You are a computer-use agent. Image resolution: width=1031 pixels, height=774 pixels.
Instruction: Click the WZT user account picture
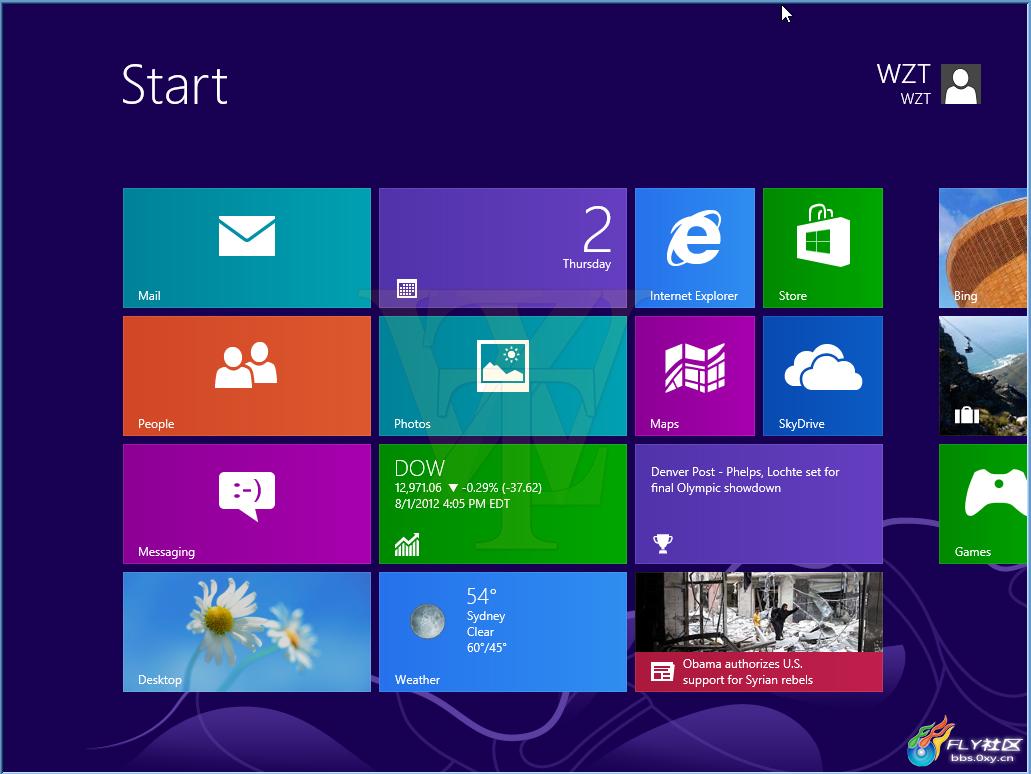[961, 84]
